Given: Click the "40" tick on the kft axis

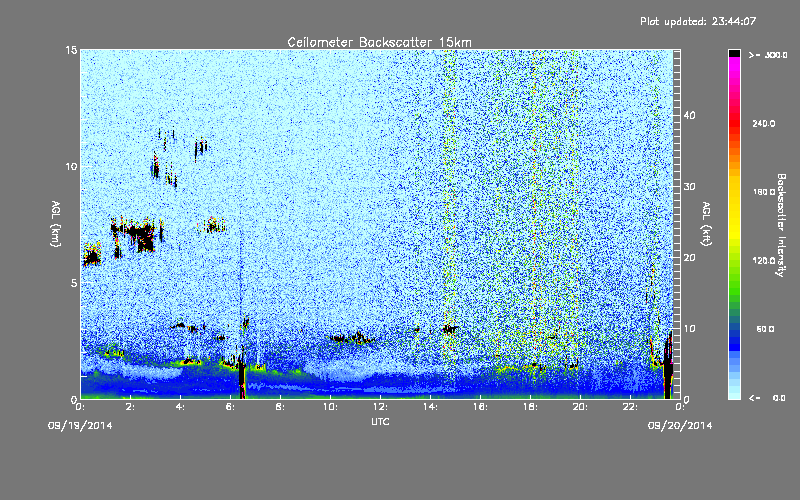Looking at the screenshot, I should 689,115.
